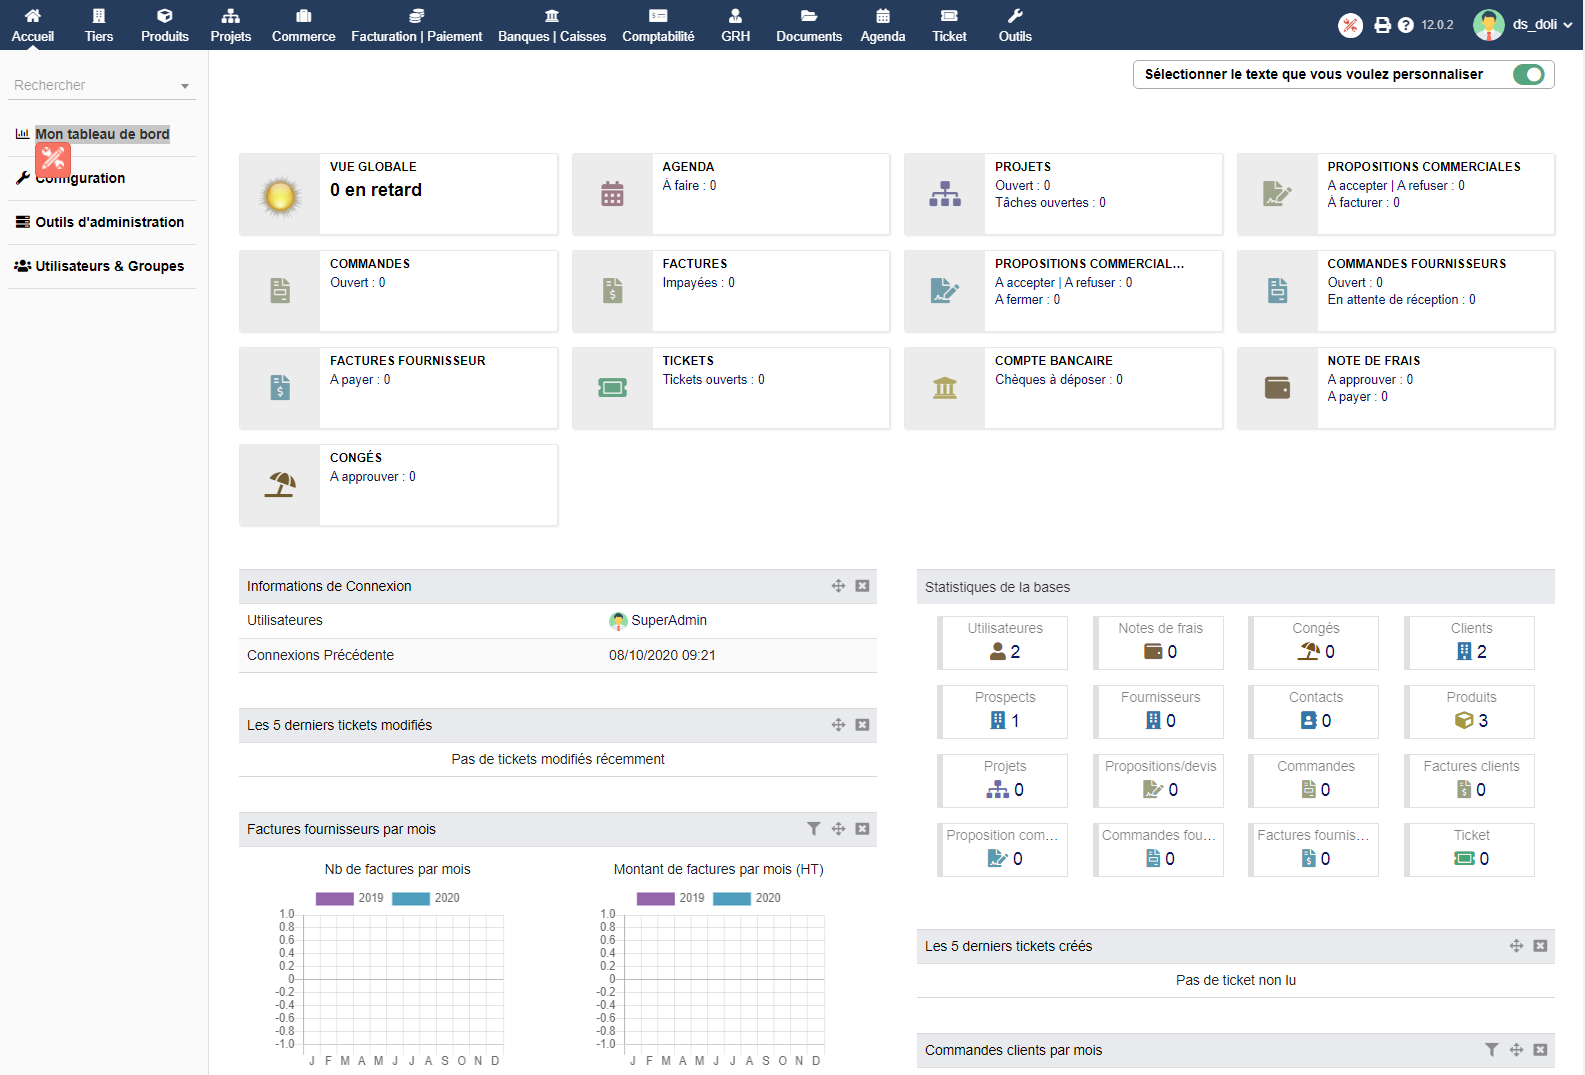Open filter on Factures fournisseurs par mois
Viewport: 1585px width, 1075px height.
point(813,829)
